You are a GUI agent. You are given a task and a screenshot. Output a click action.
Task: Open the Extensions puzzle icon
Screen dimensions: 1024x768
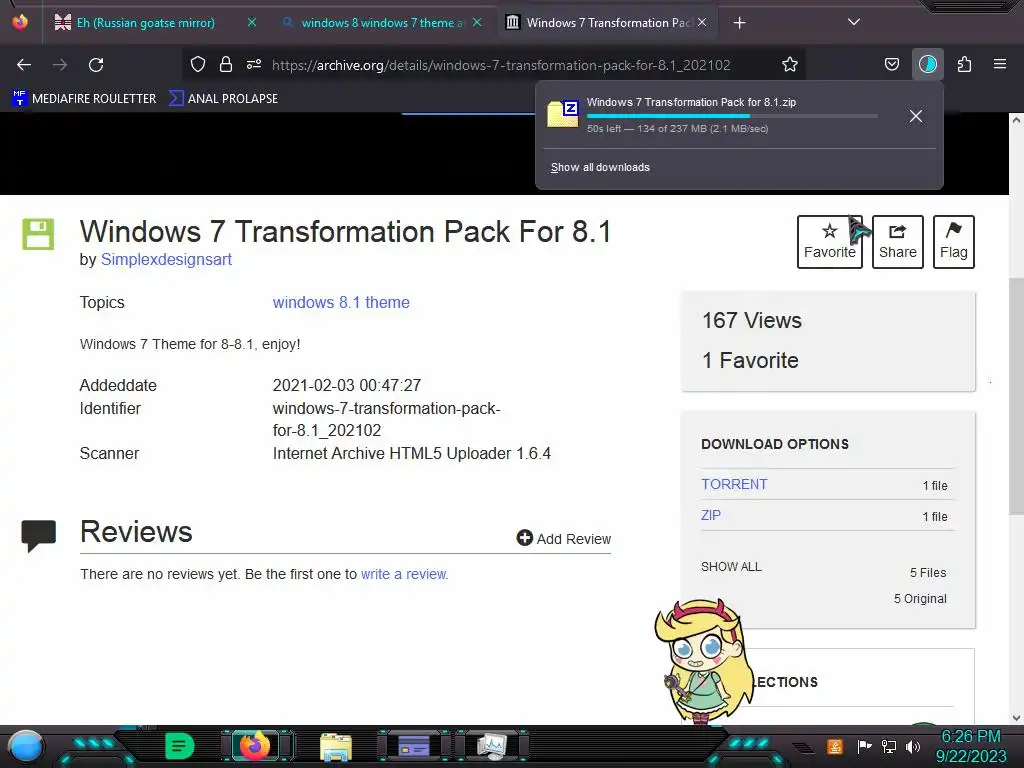pyautogui.click(x=964, y=64)
